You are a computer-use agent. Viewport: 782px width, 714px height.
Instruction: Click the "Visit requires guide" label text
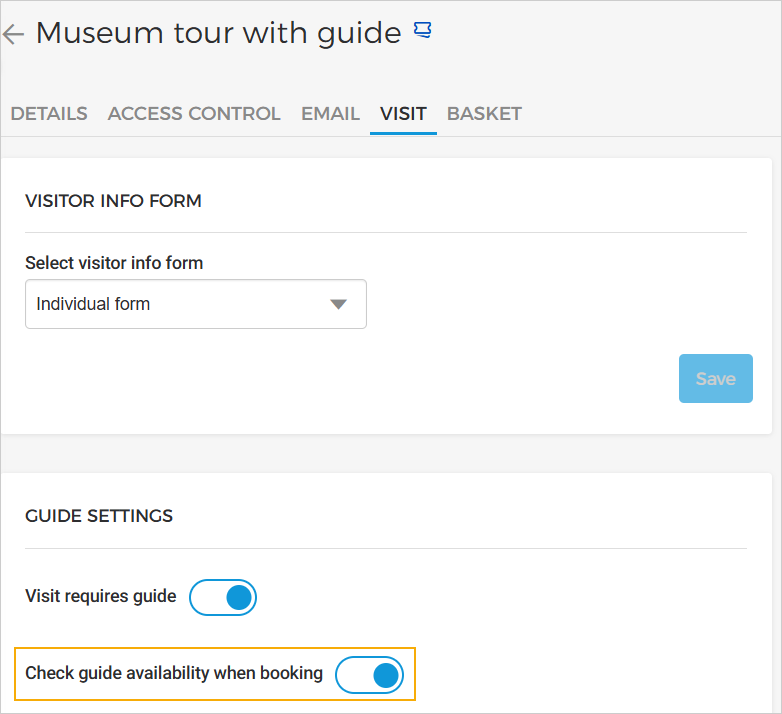point(101,596)
